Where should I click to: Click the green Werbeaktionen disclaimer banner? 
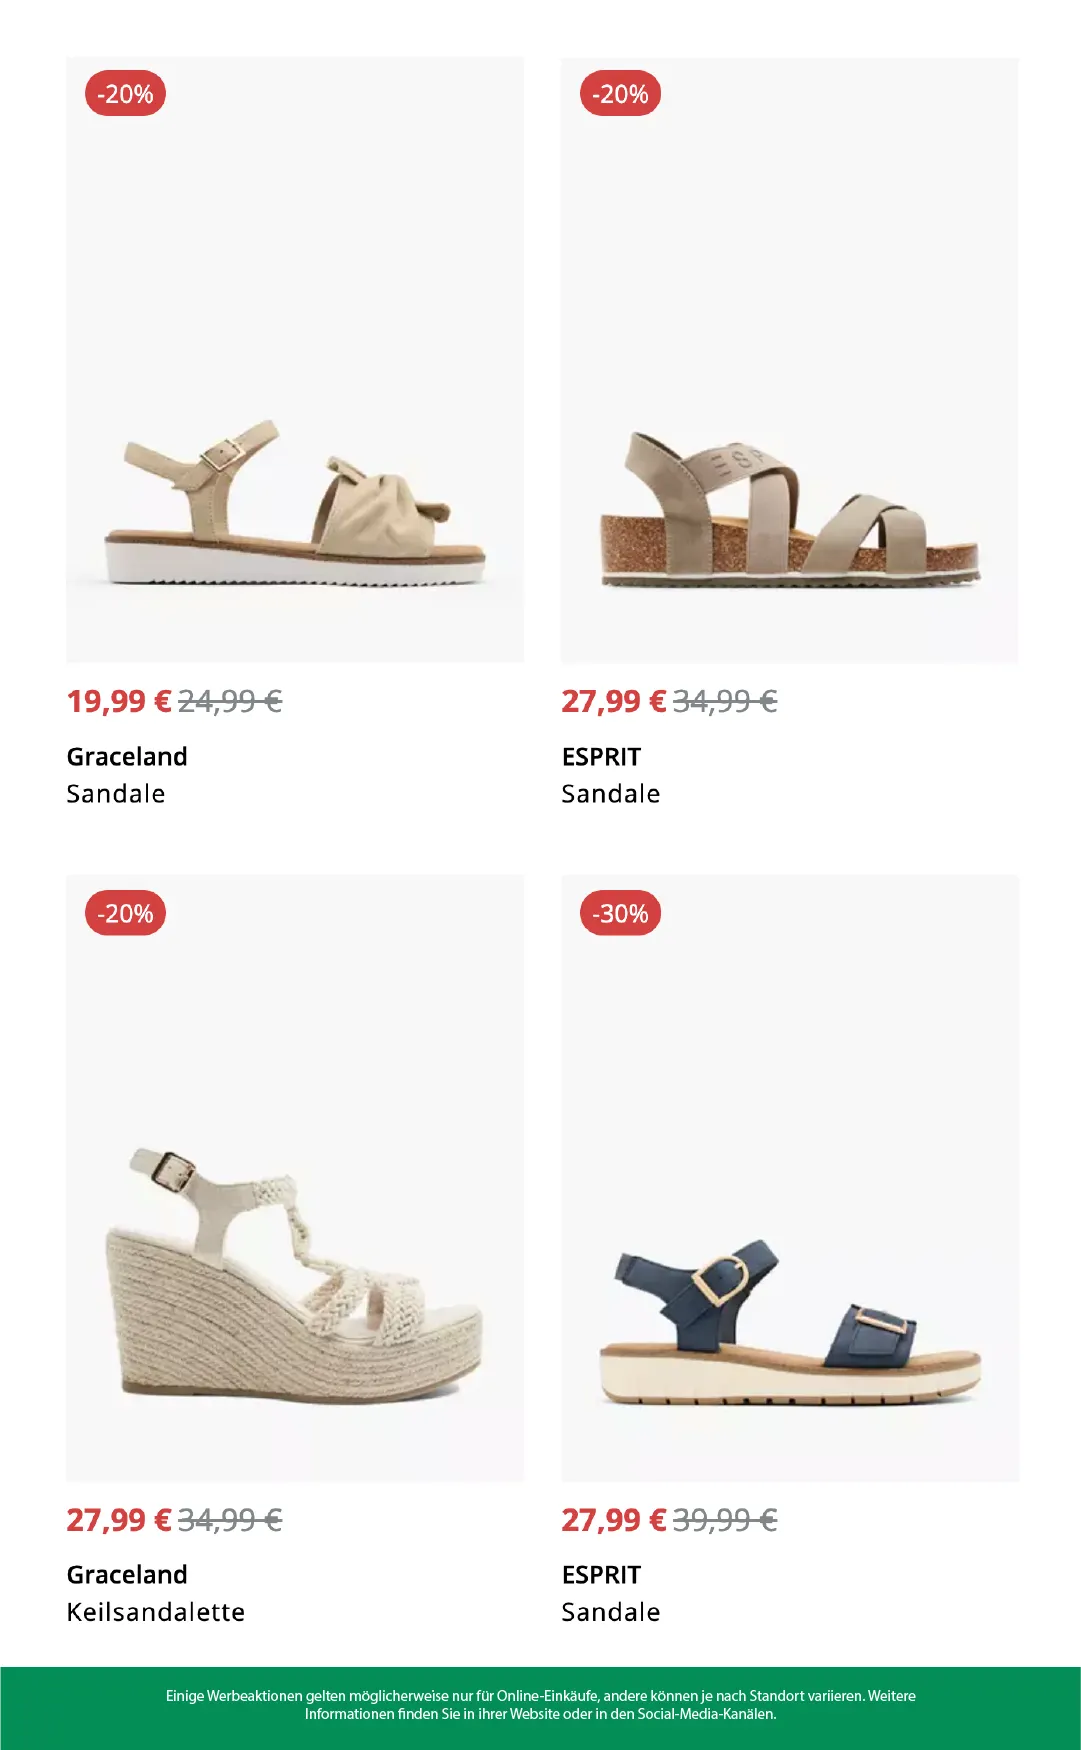[540, 1708]
